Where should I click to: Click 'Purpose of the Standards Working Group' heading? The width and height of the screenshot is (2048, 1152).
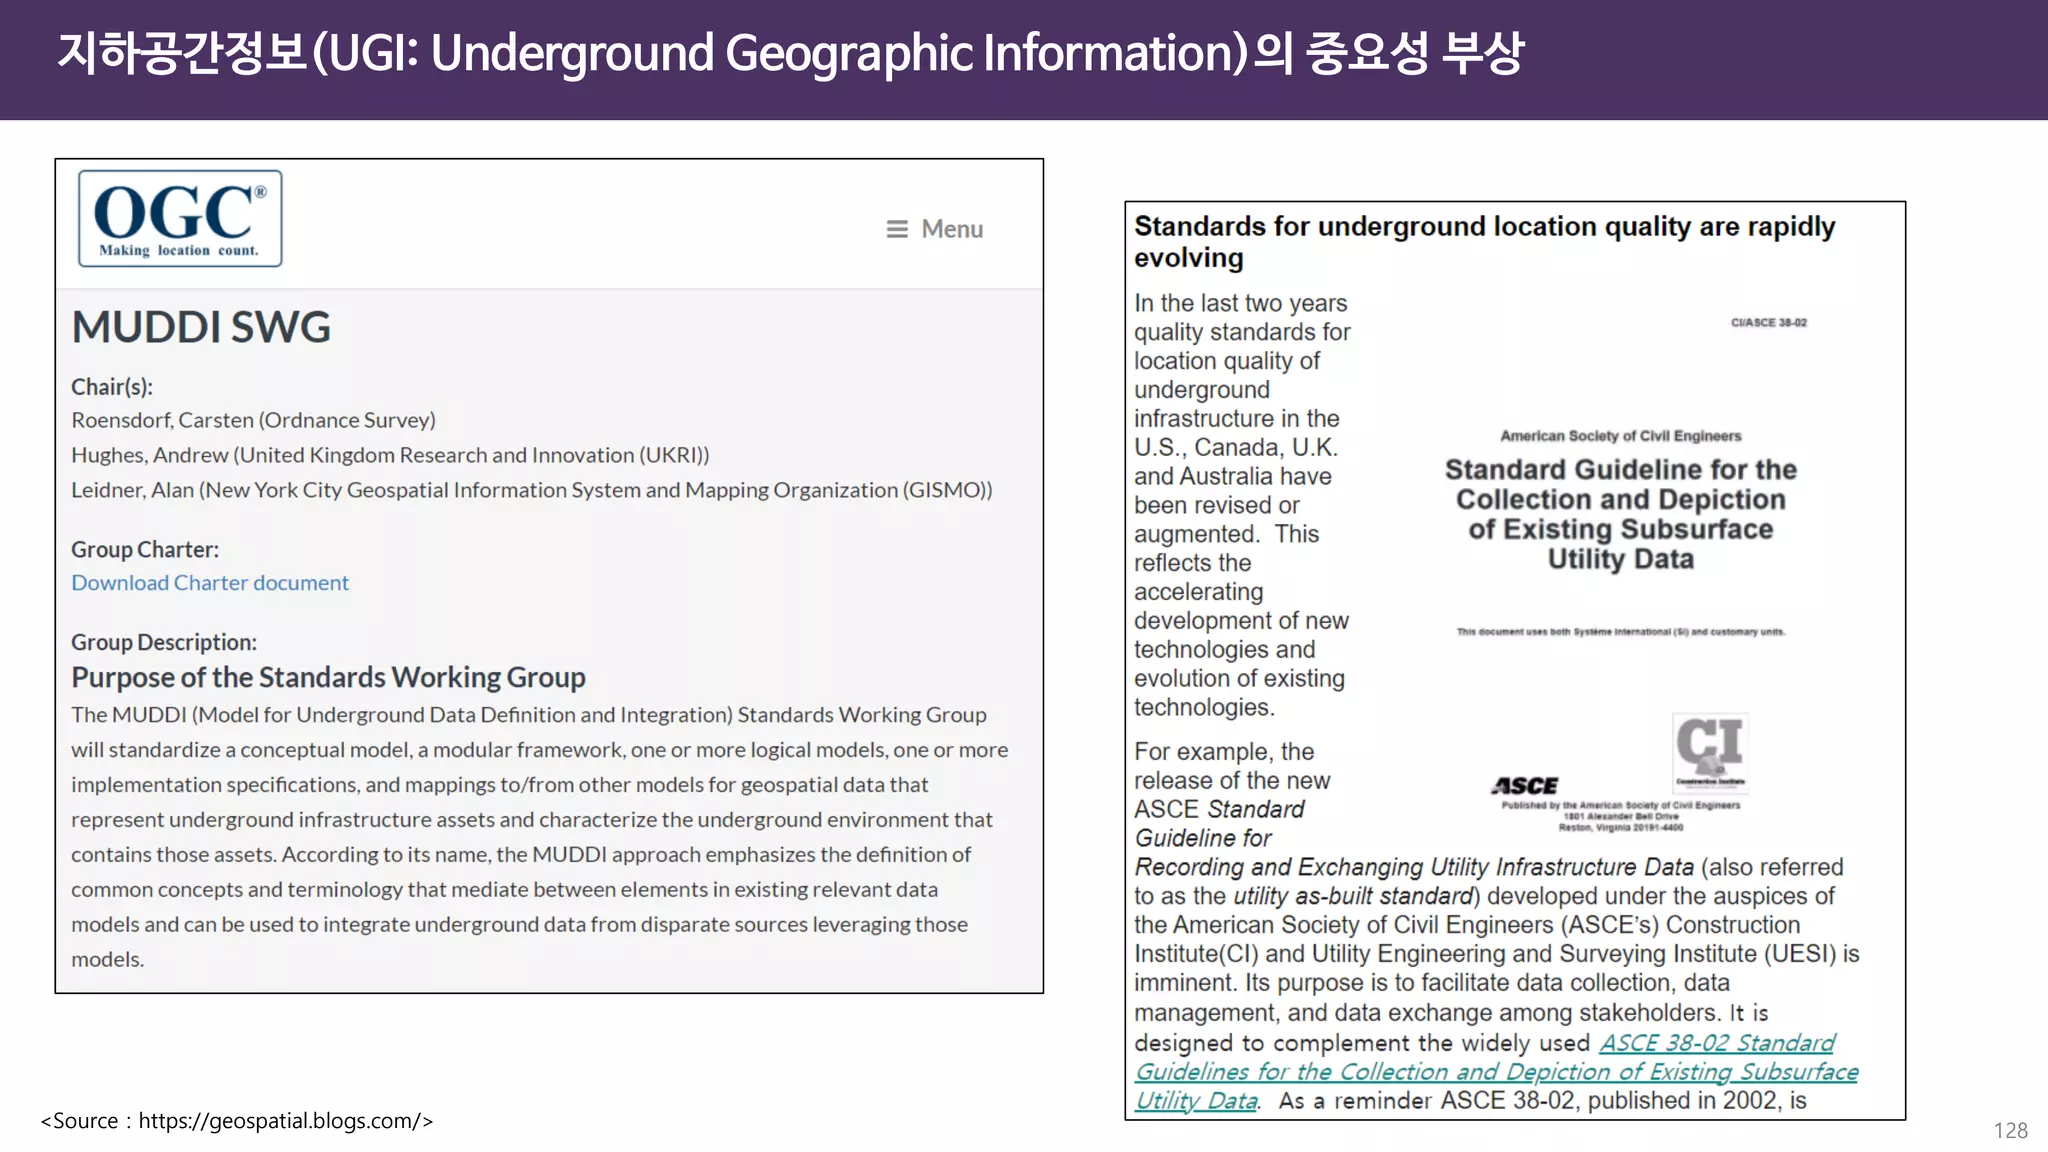(328, 677)
